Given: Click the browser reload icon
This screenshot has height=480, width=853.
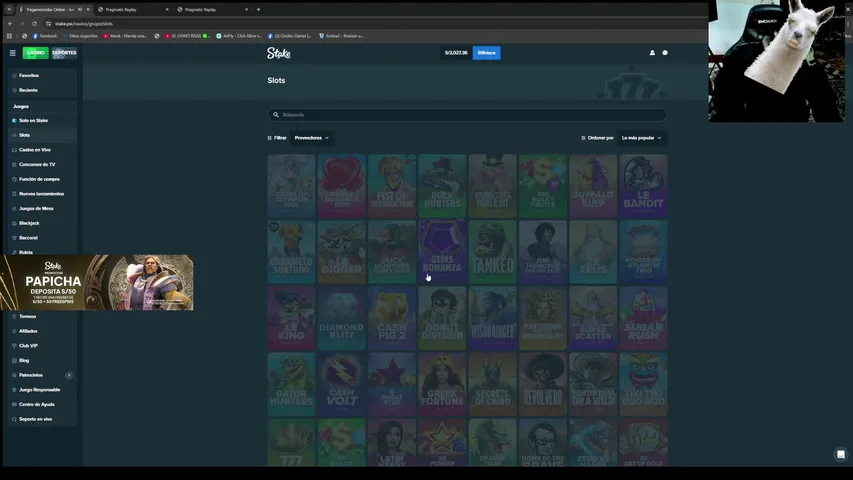Looking at the screenshot, I should point(34,23).
